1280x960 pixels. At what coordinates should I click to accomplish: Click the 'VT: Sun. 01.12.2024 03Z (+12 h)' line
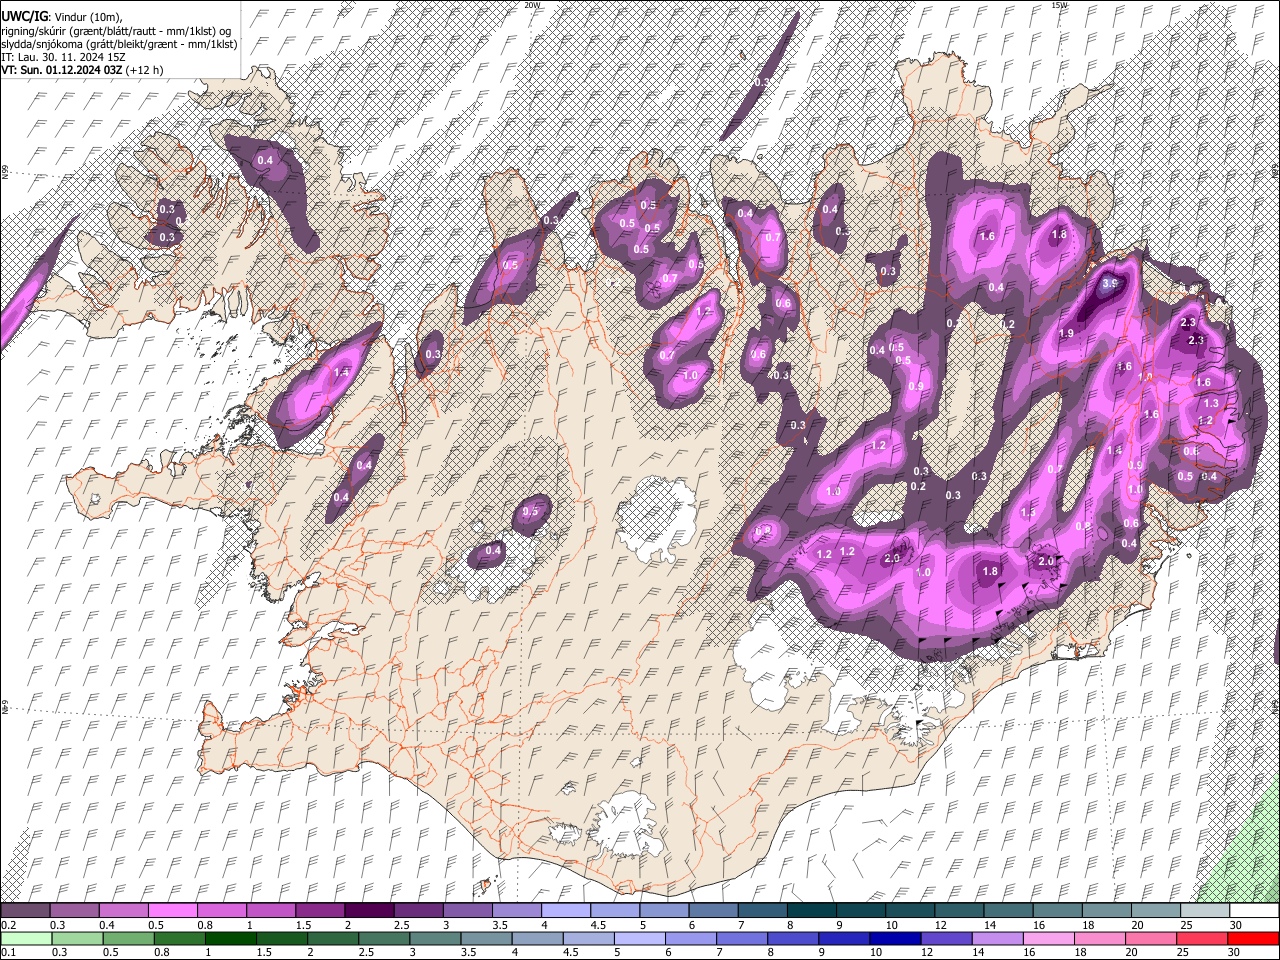[82, 70]
